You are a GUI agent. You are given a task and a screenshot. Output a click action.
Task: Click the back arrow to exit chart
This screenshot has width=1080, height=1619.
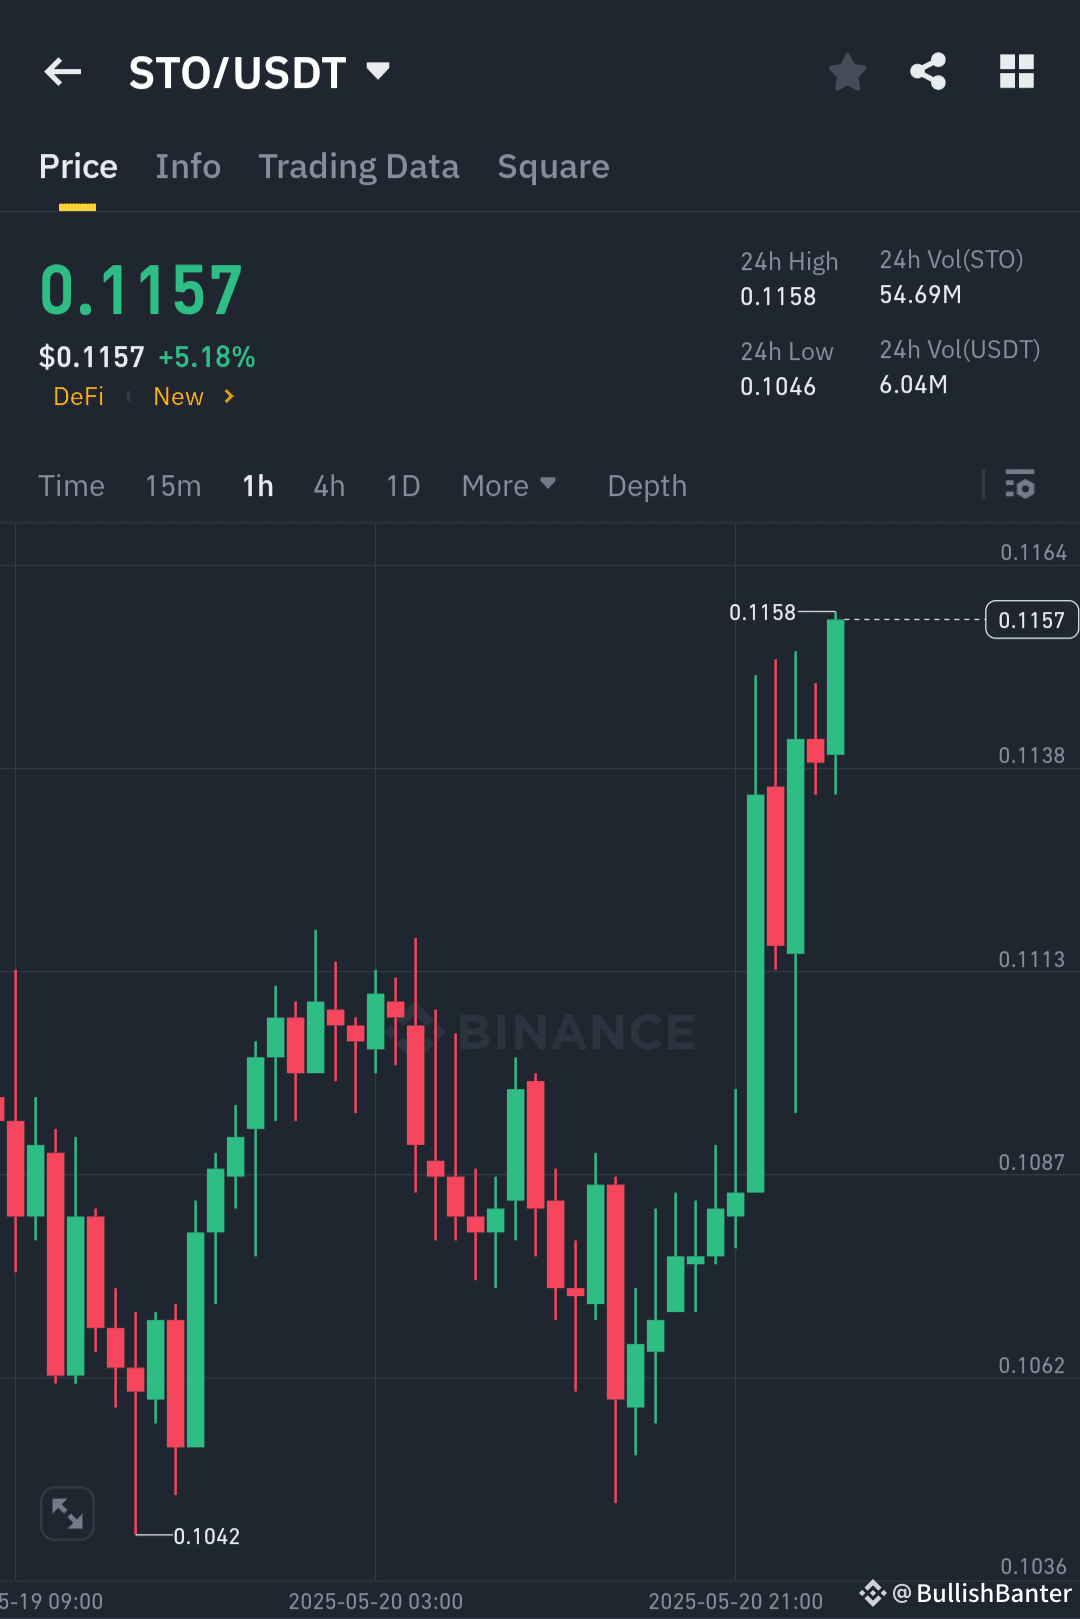pos(62,71)
